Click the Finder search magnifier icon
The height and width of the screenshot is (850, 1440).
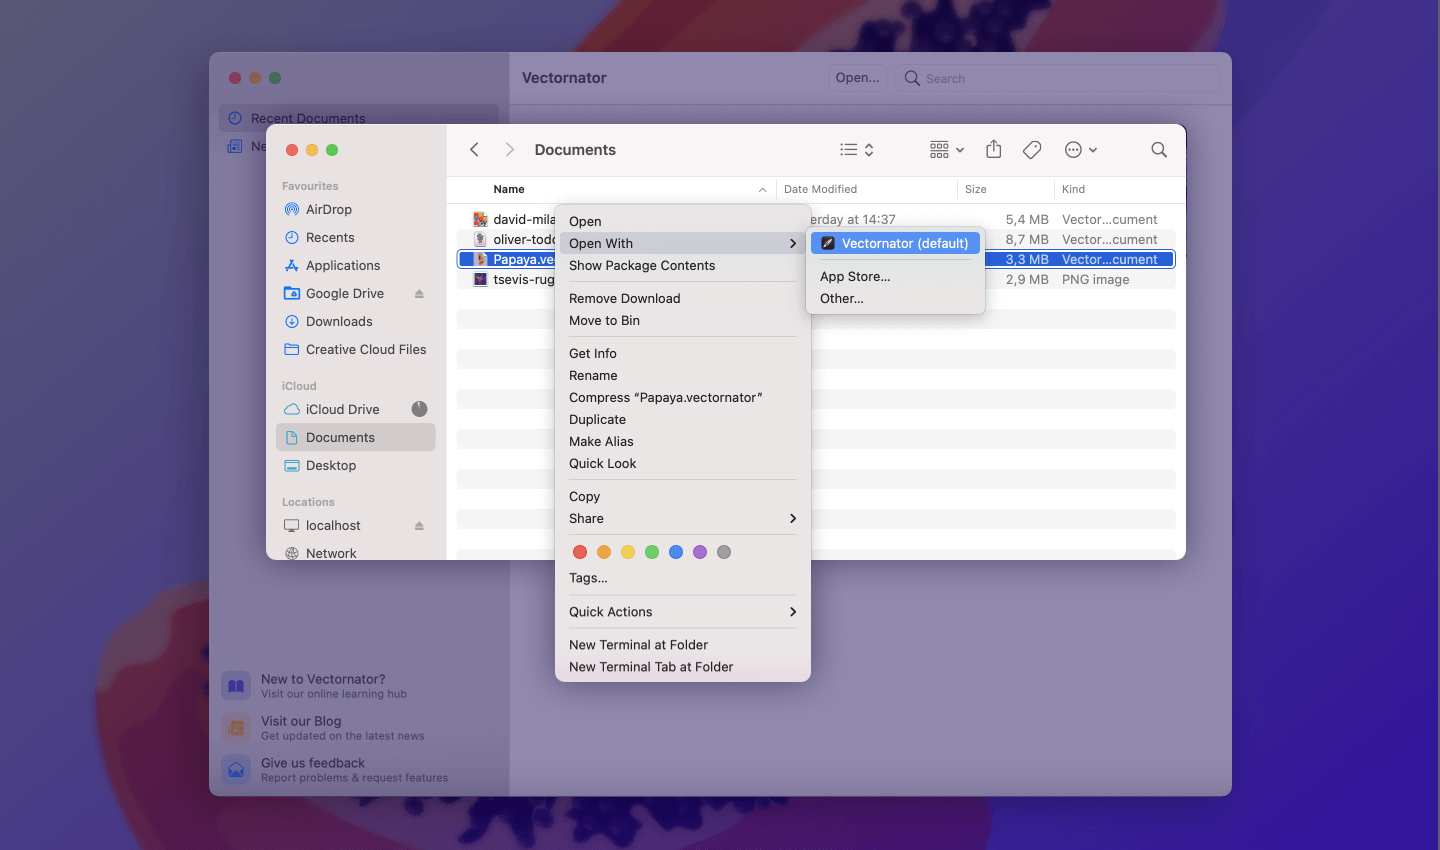coord(1159,149)
